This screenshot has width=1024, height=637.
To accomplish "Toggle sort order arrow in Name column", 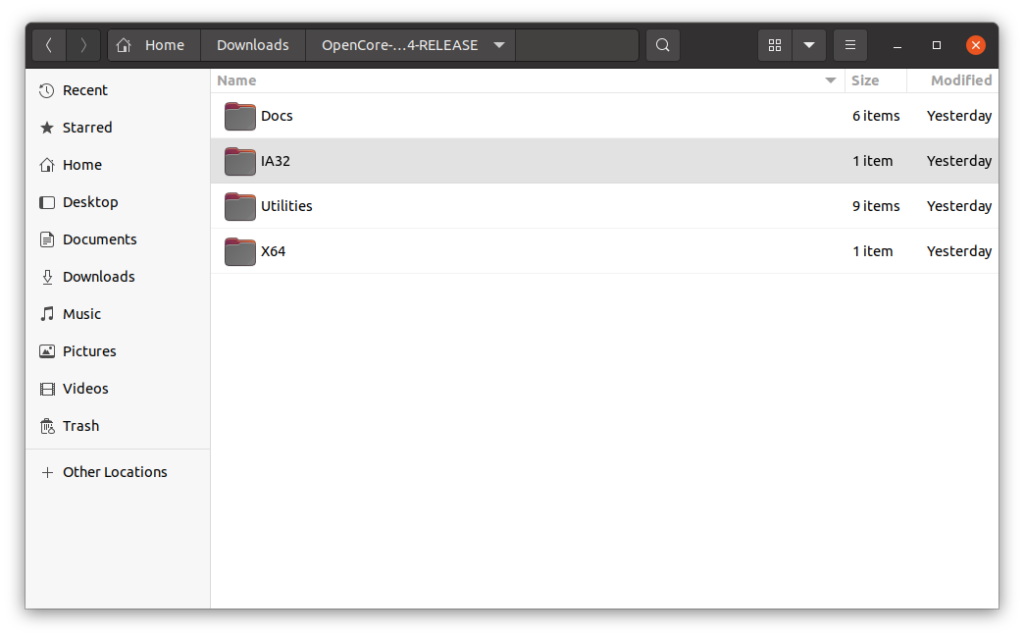I will (x=831, y=80).
